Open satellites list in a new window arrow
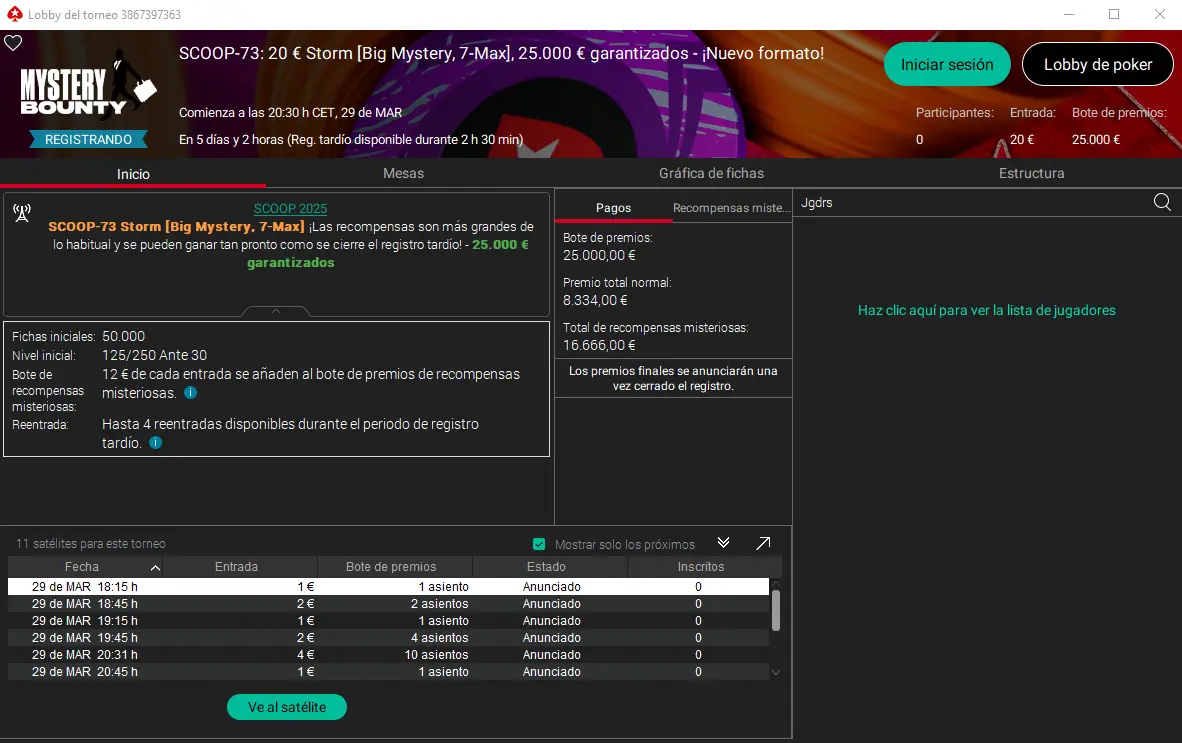The width and height of the screenshot is (1182, 743). click(x=763, y=543)
